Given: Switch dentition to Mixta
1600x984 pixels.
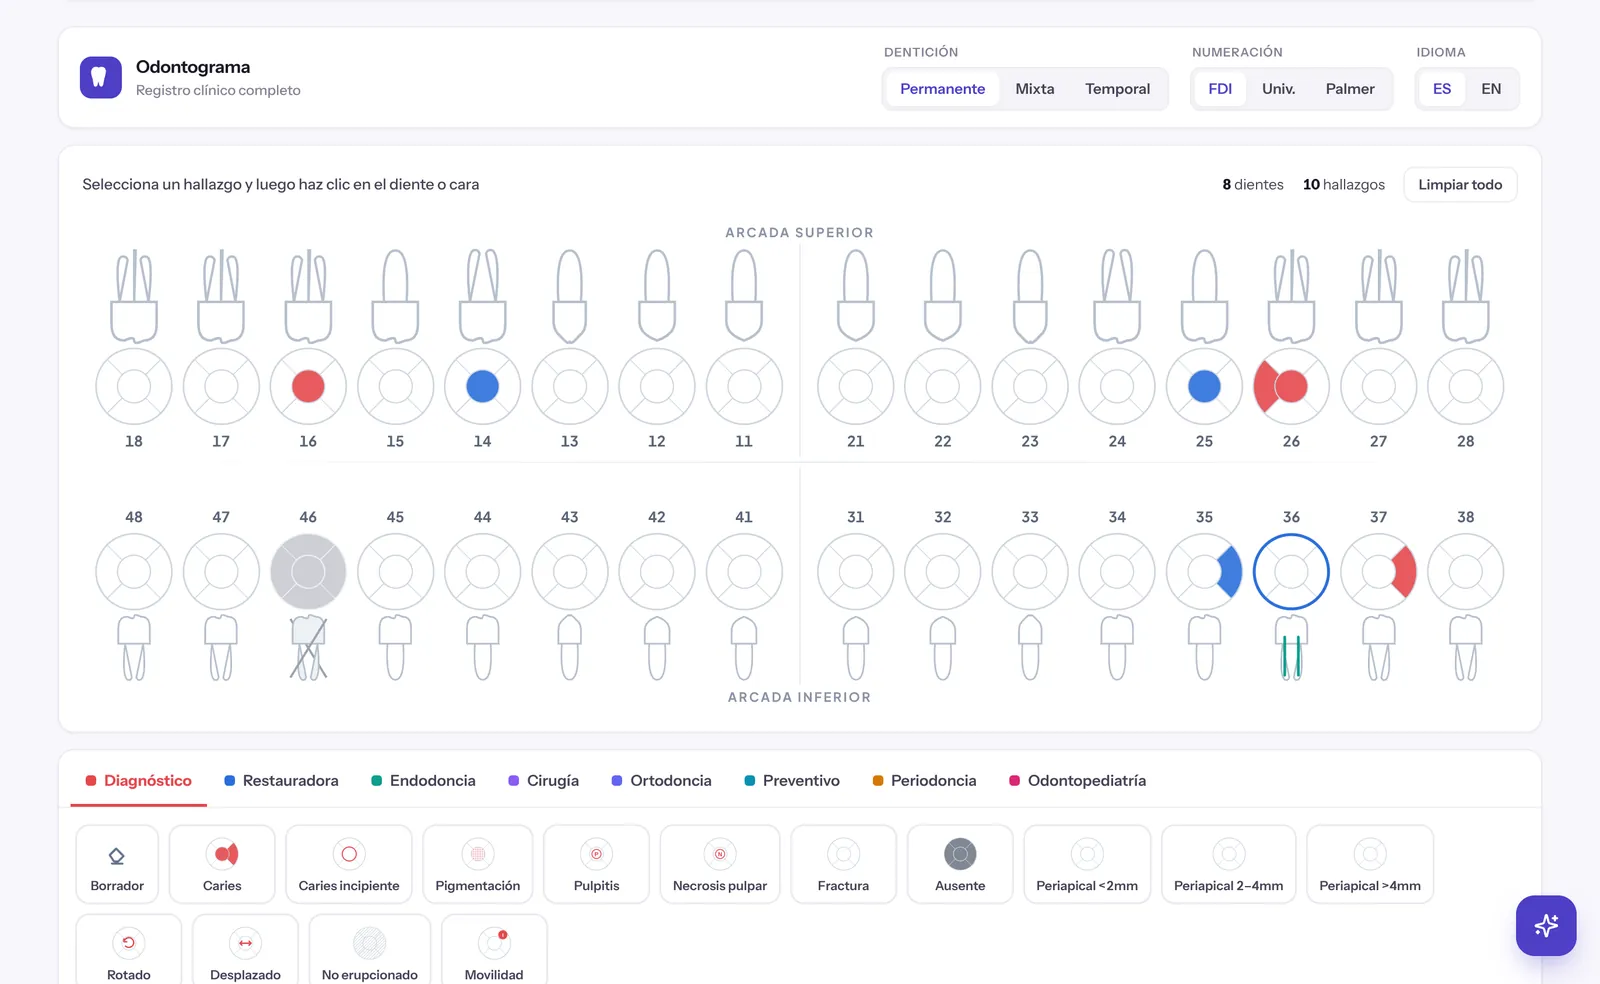Looking at the screenshot, I should tap(1035, 89).
